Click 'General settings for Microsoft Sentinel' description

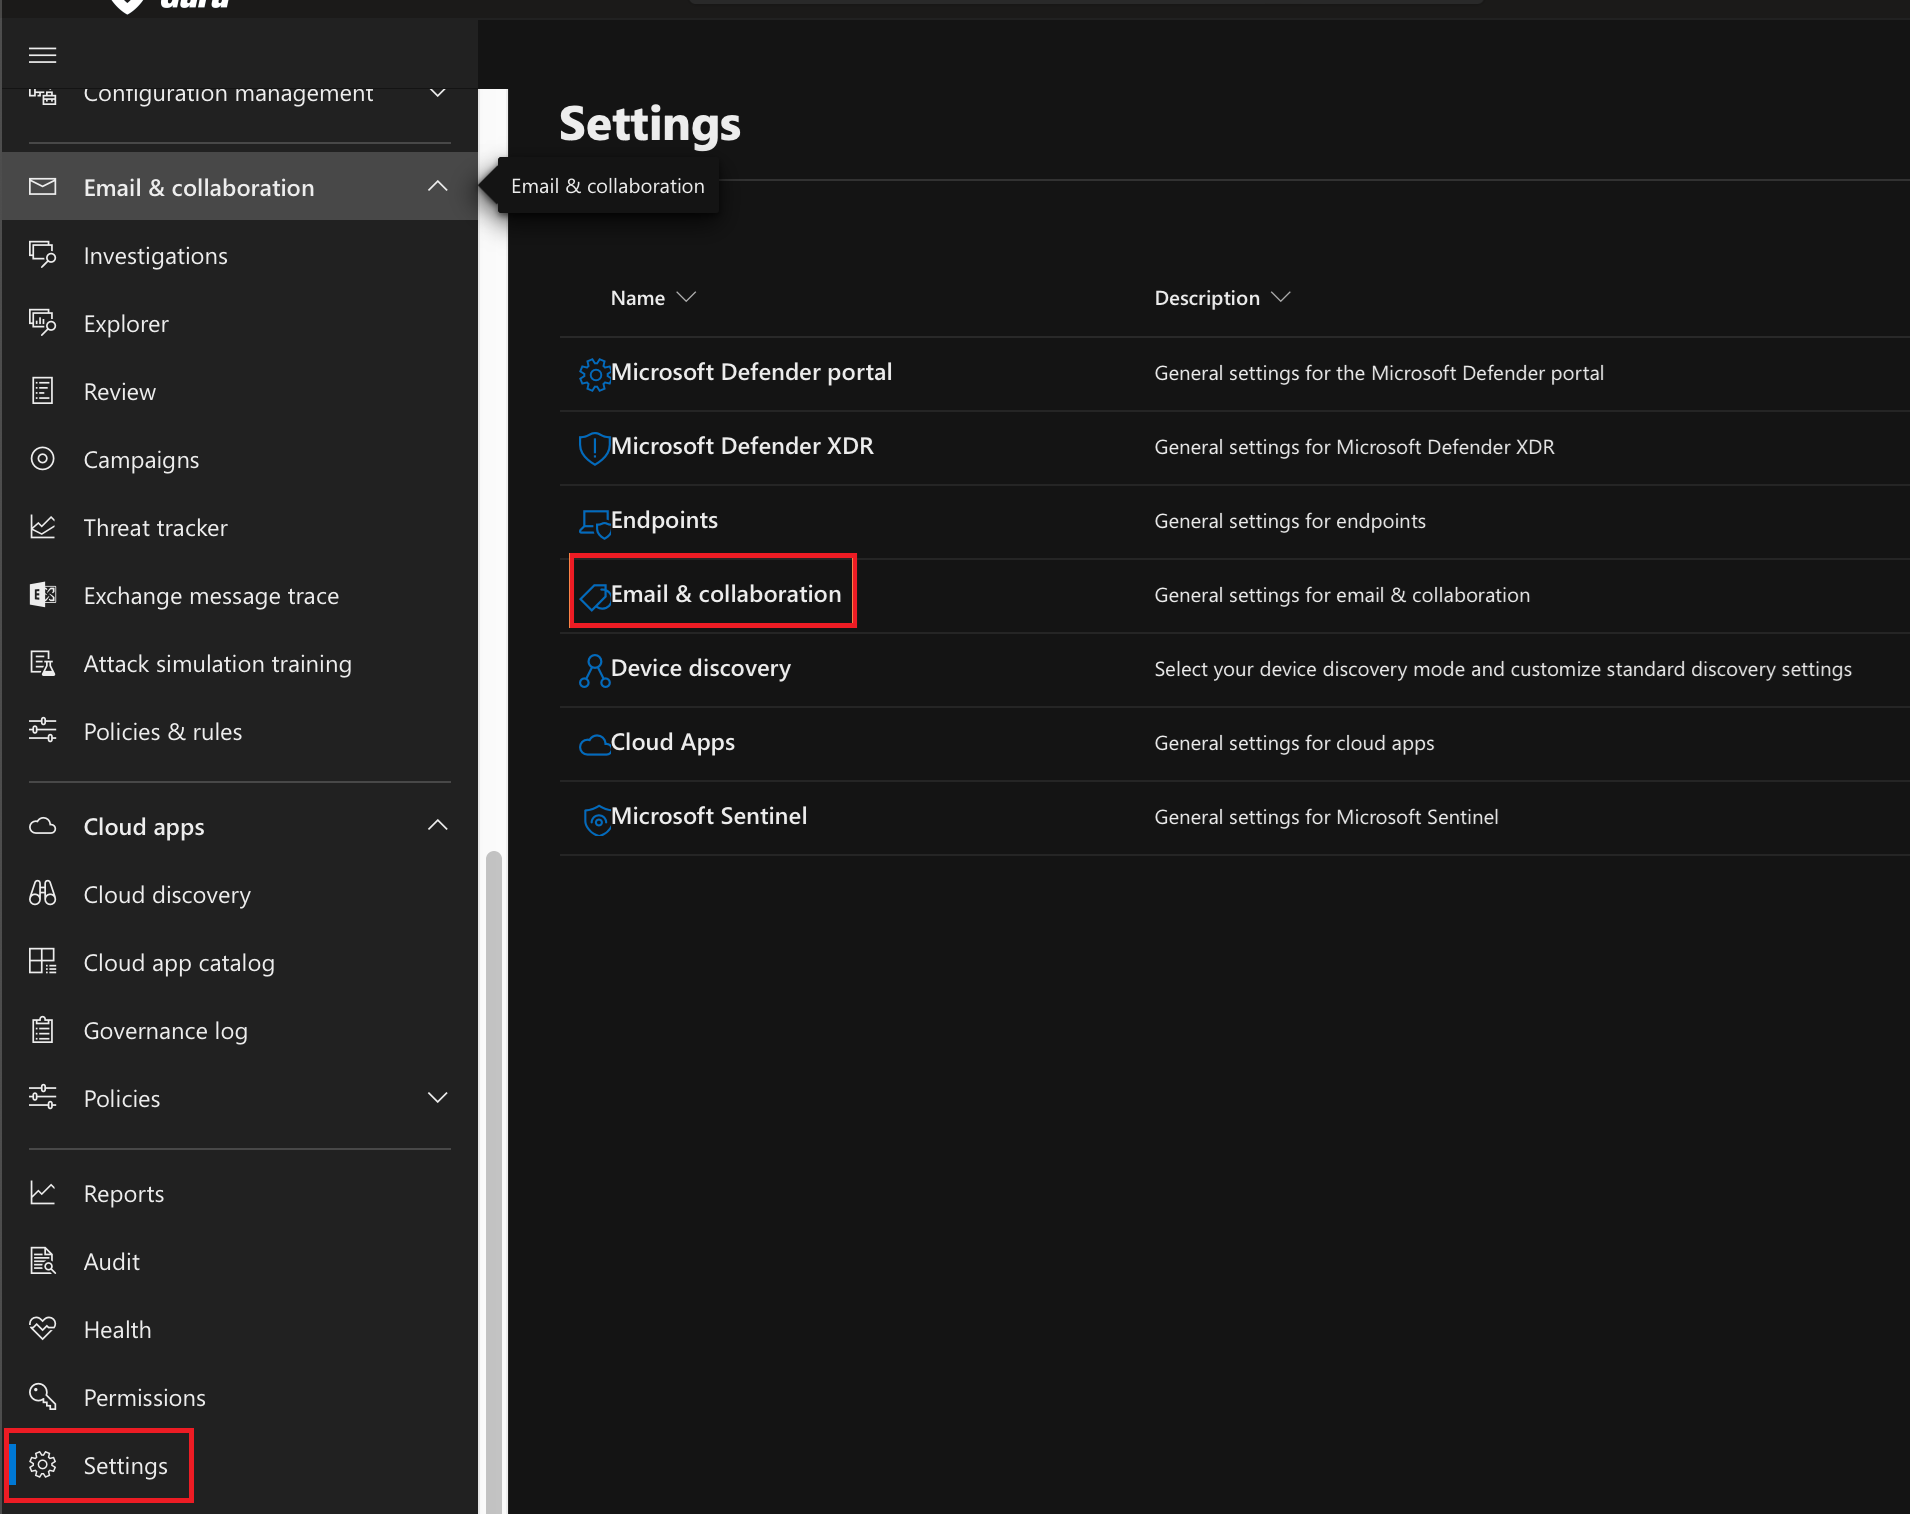click(1326, 817)
